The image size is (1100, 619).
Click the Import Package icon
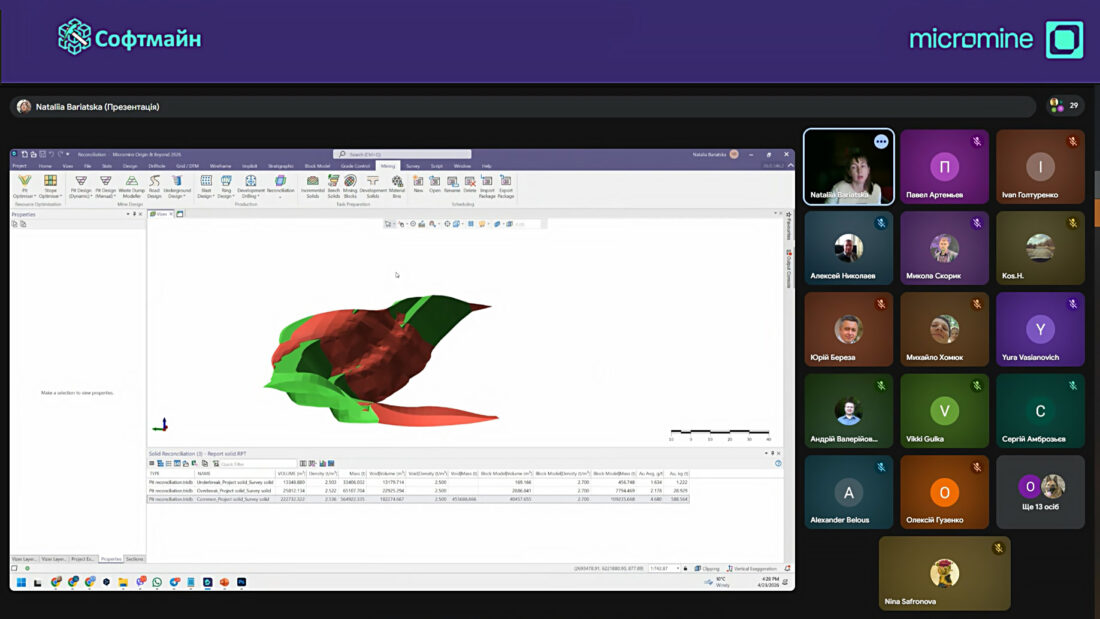[x=487, y=185]
